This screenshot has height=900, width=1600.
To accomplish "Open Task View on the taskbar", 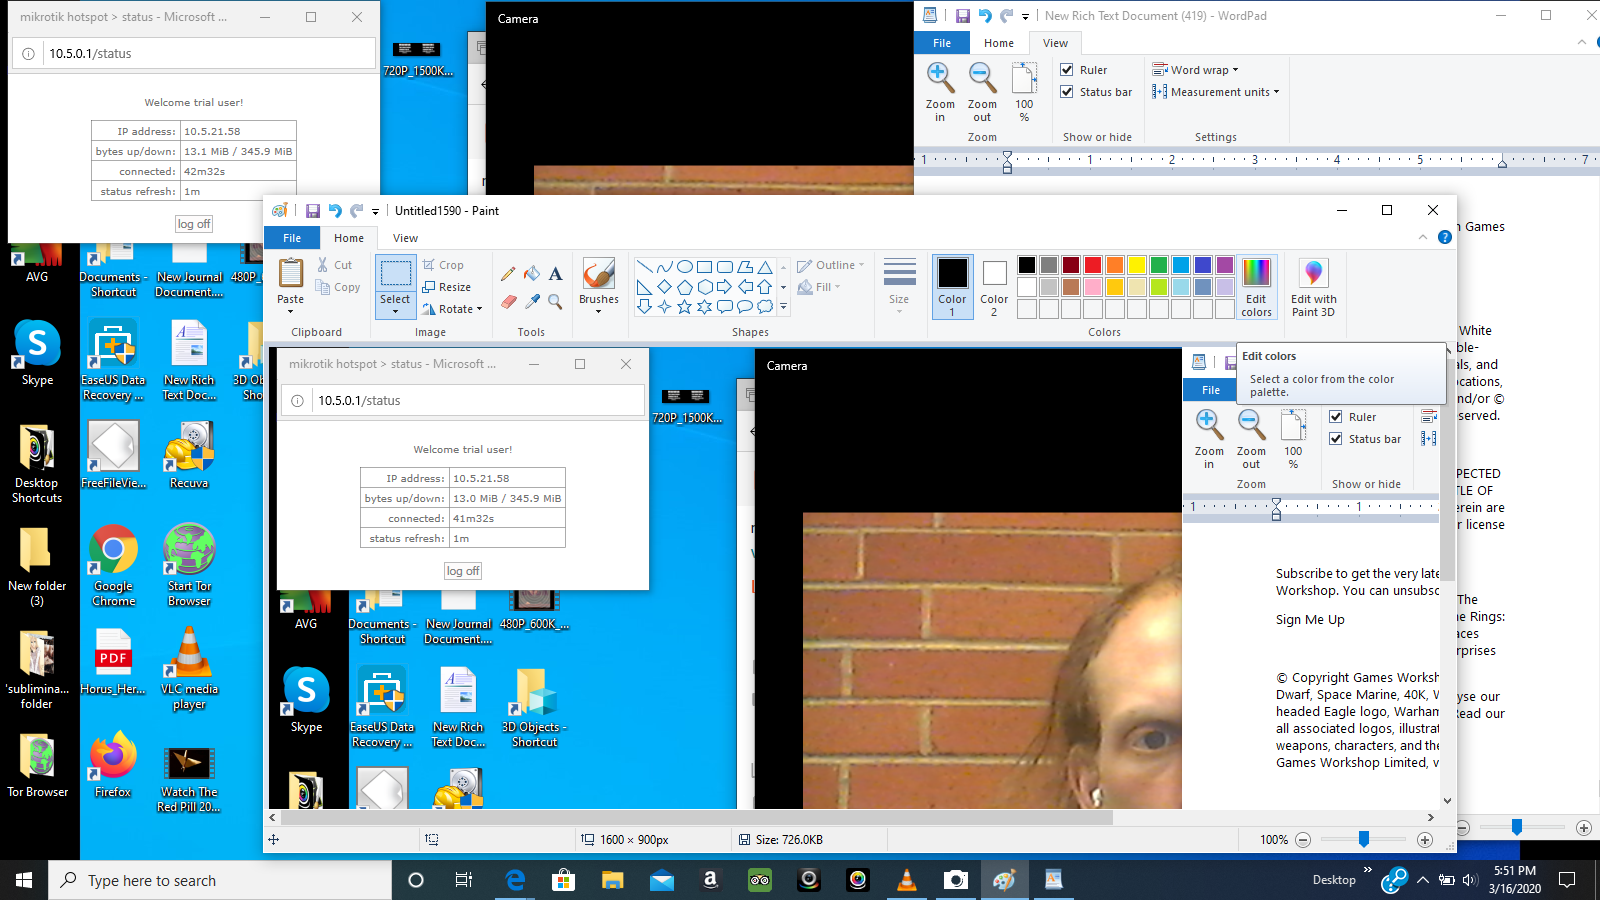I will click(464, 880).
